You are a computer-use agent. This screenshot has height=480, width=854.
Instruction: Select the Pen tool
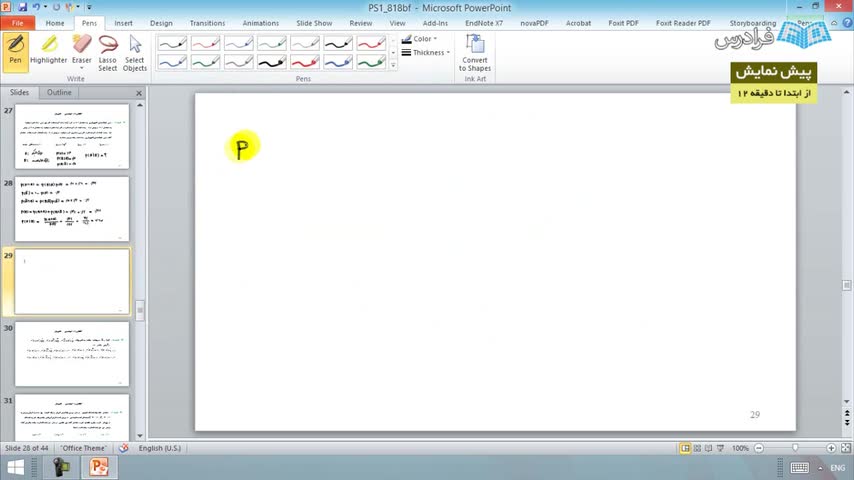click(x=15, y=52)
